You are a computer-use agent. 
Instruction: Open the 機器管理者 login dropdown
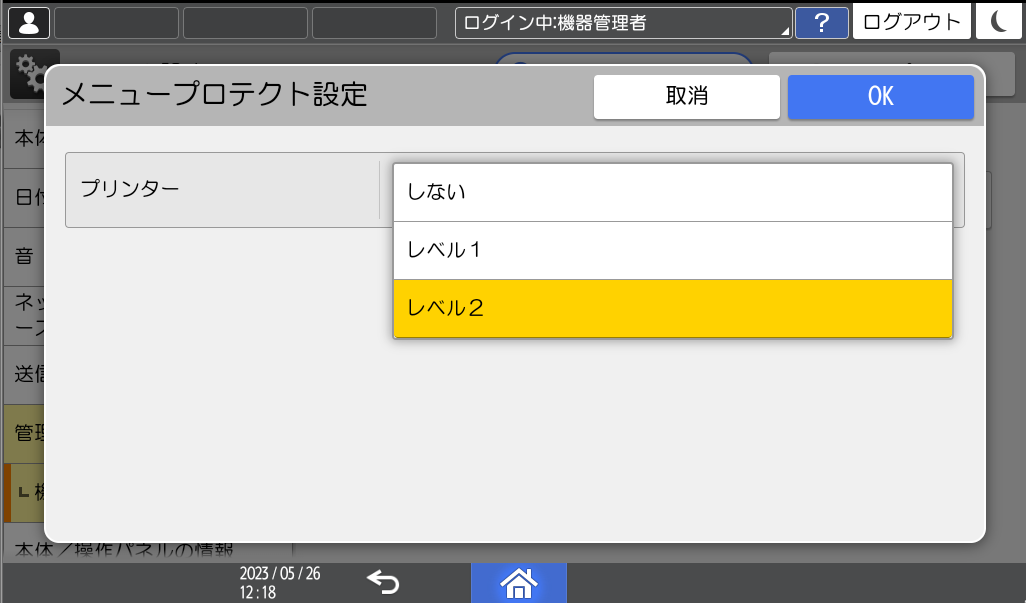point(622,21)
